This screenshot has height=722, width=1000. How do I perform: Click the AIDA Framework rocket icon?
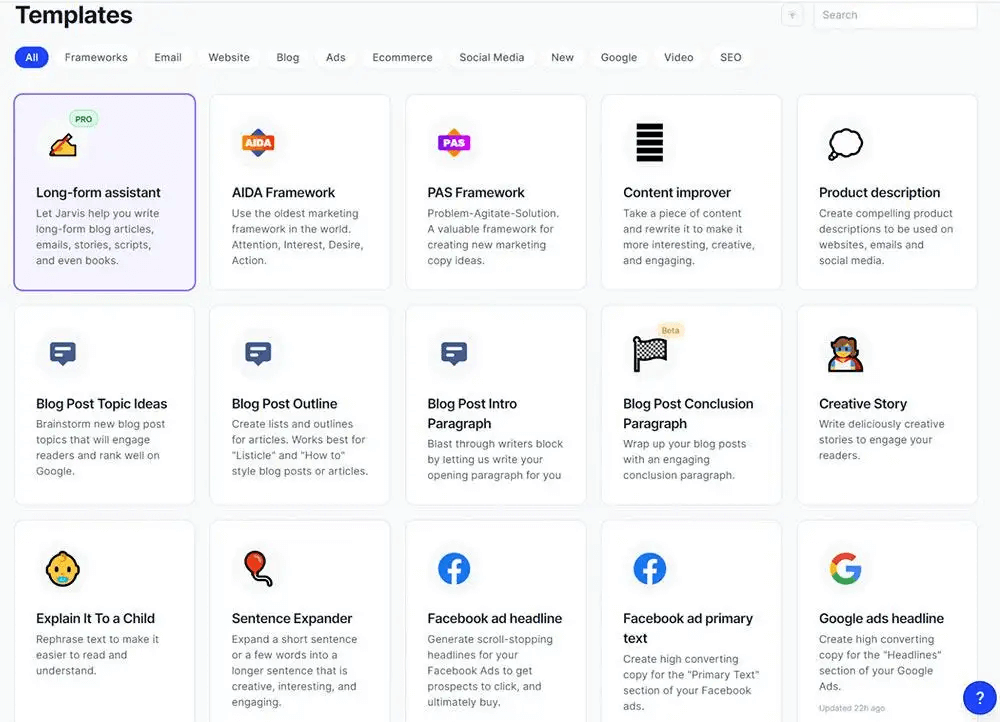[x=258, y=143]
